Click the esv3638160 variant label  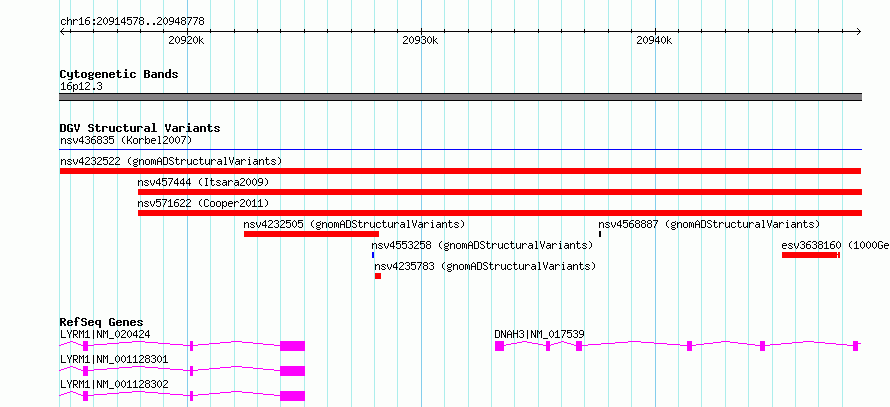[835, 245]
